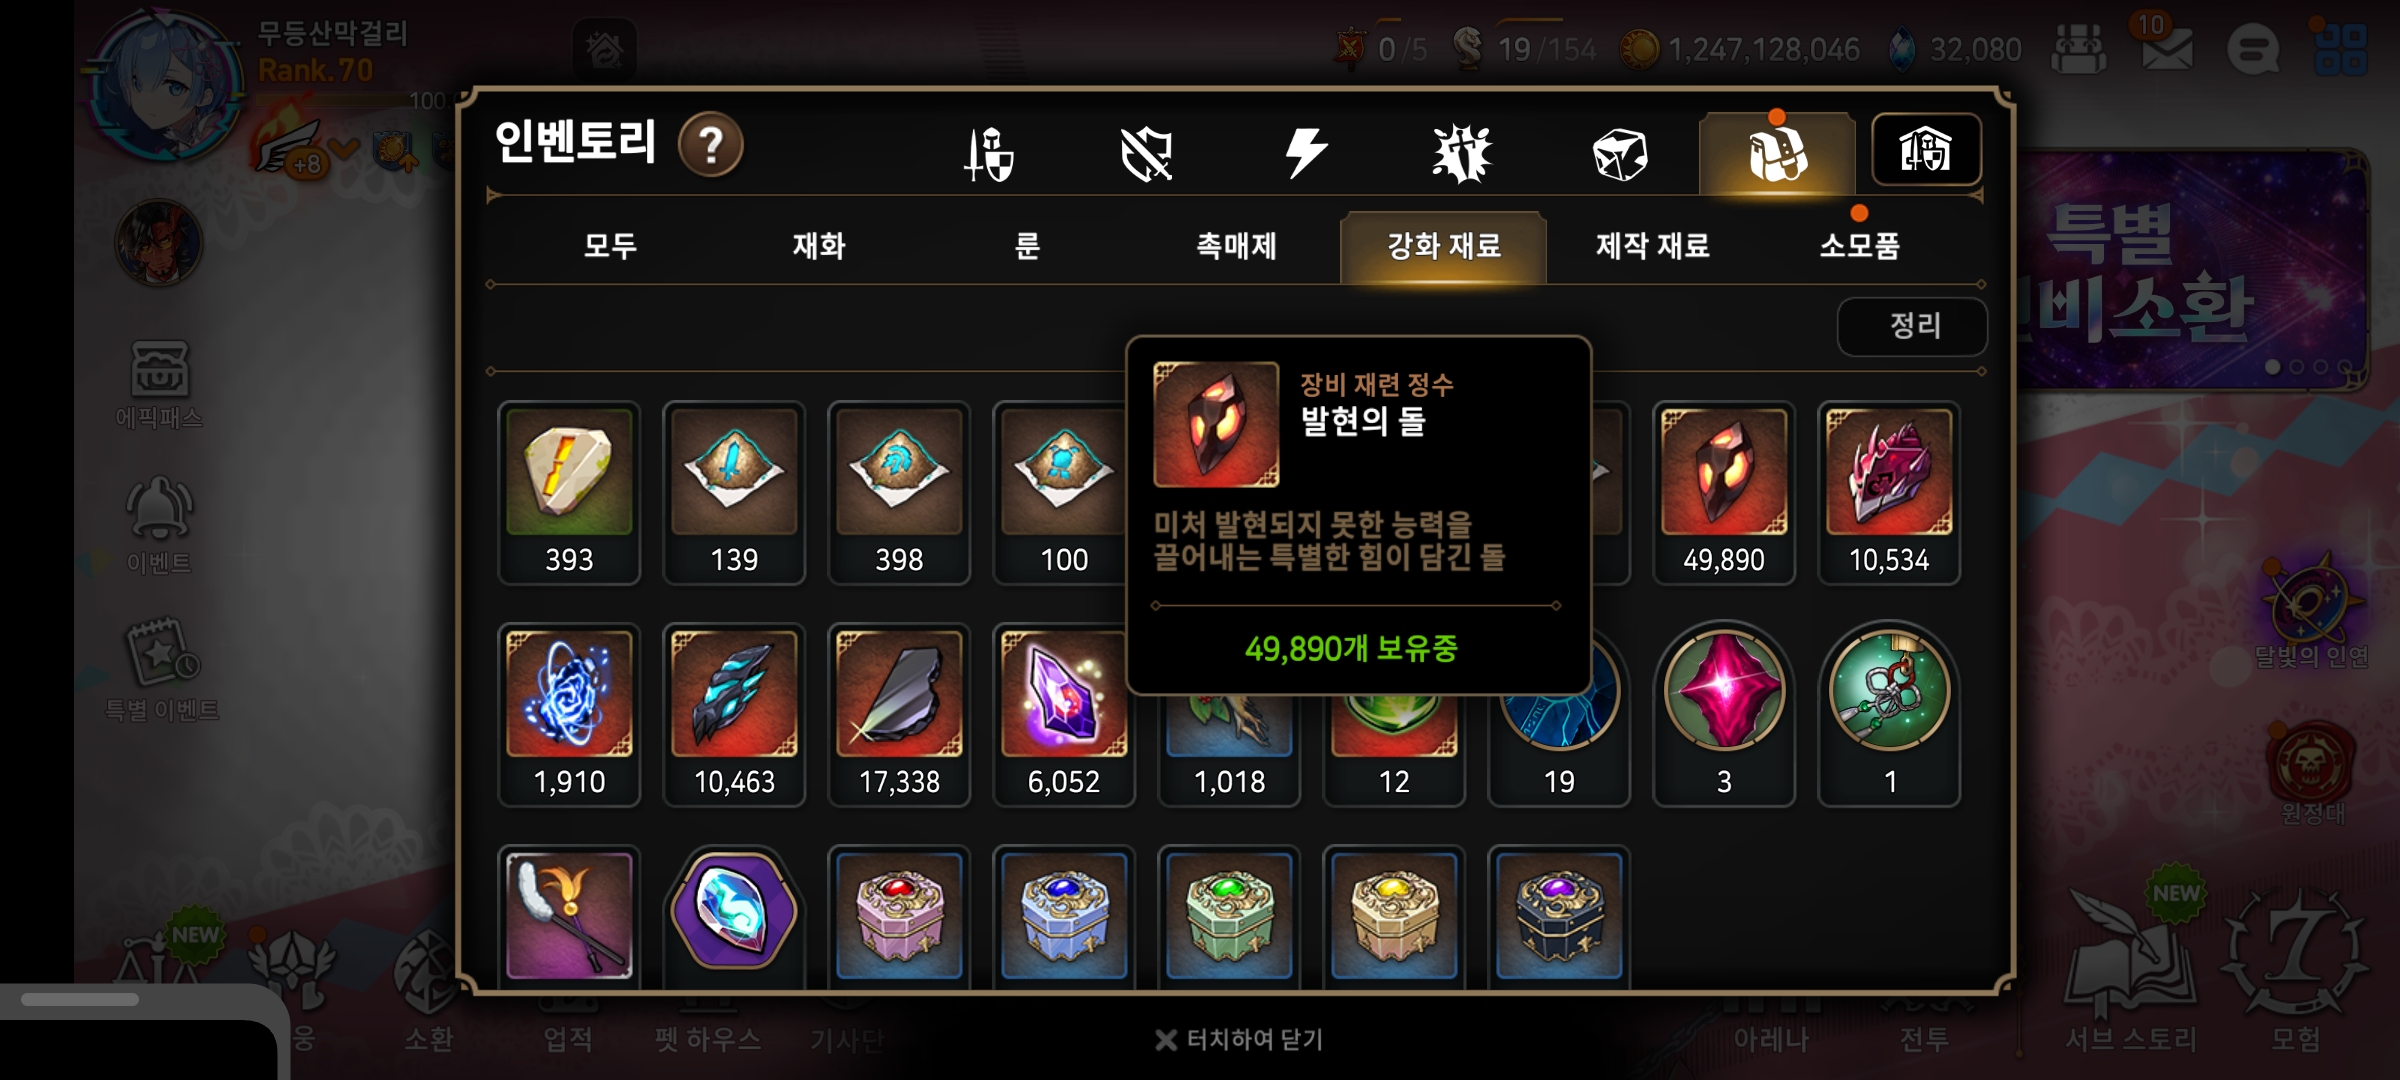Select the purple crystal item with 6,052
This screenshot has height=1080, width=2400.
coord(1064,715)
